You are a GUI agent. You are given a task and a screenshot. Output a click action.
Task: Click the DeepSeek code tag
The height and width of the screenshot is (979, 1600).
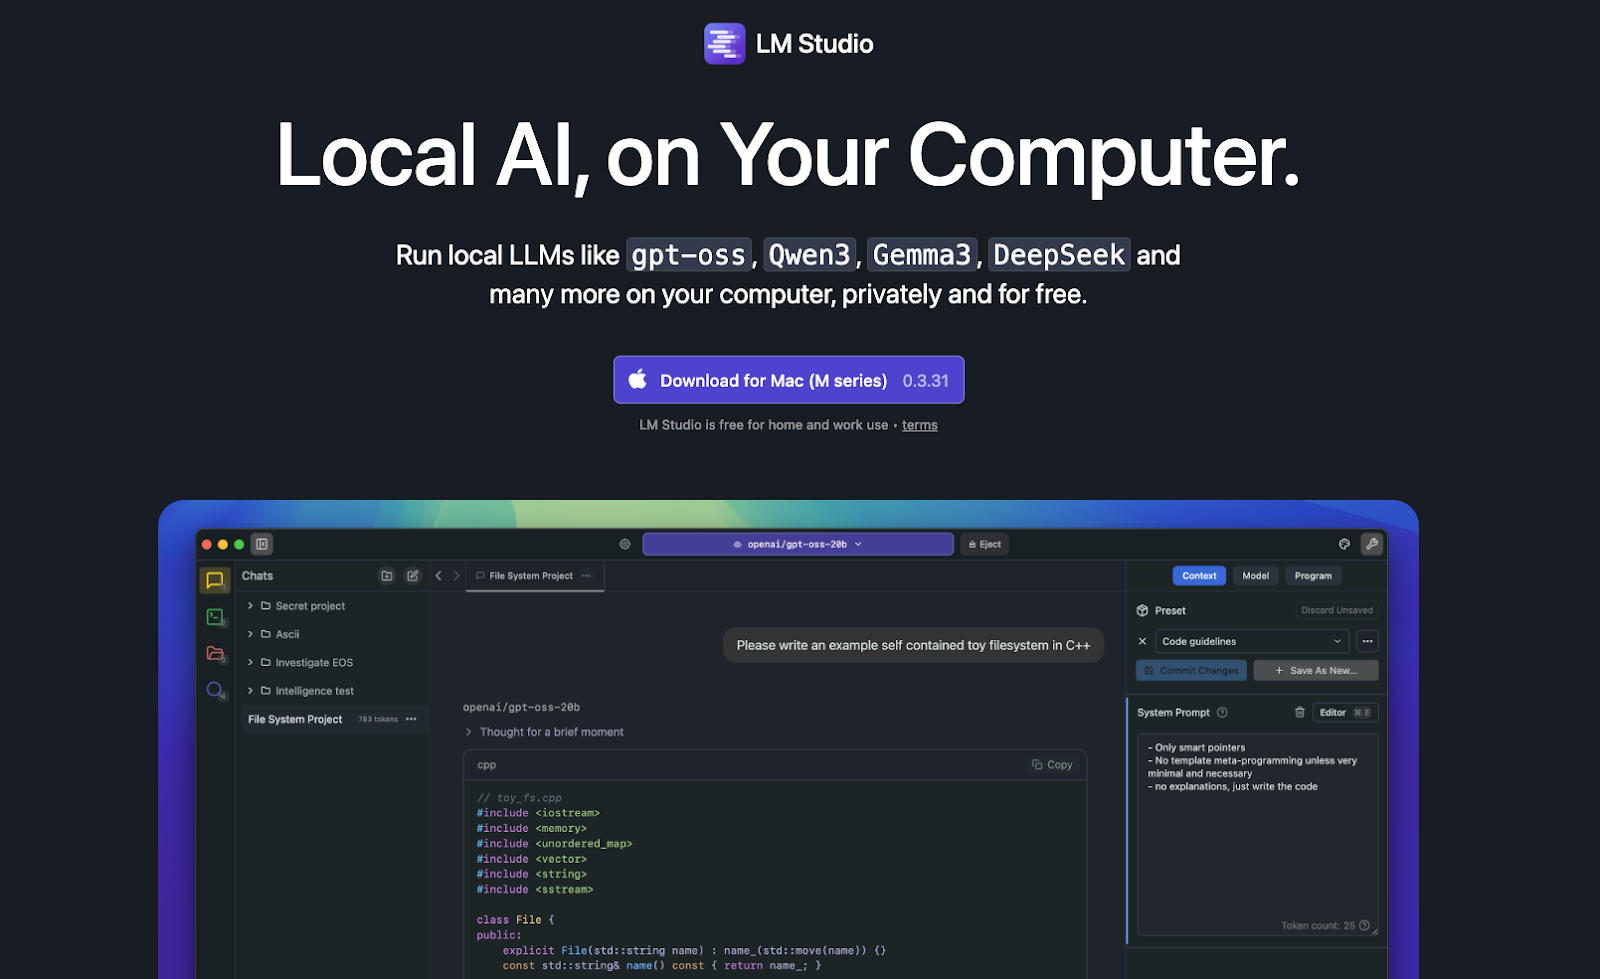click(1059, 255)
